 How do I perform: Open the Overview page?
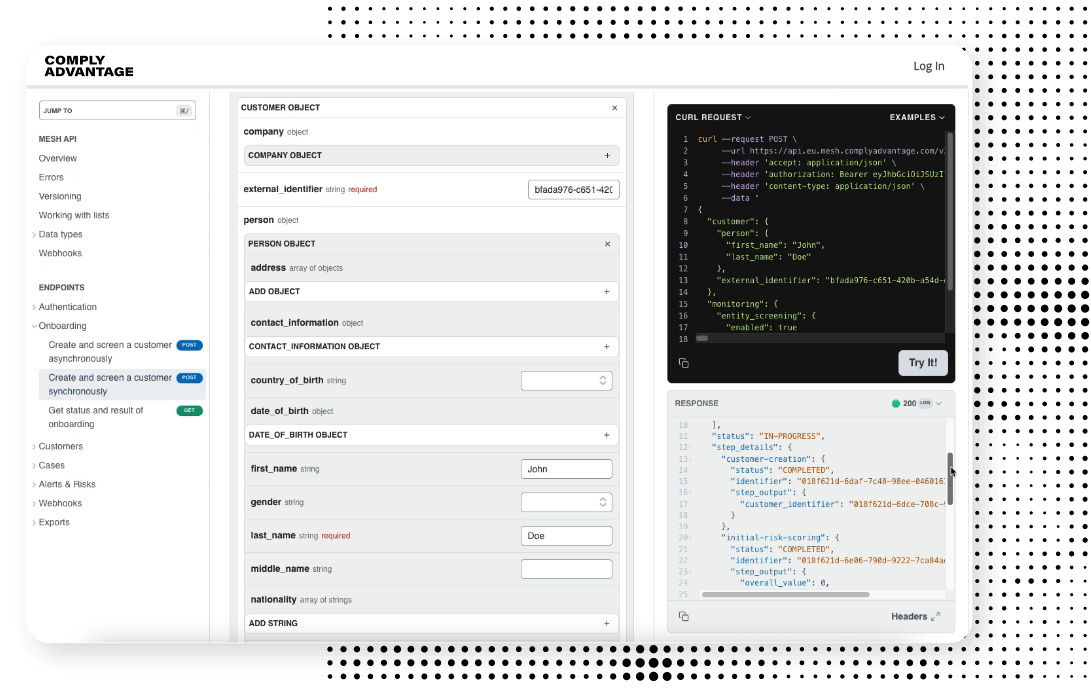[58, 159]
